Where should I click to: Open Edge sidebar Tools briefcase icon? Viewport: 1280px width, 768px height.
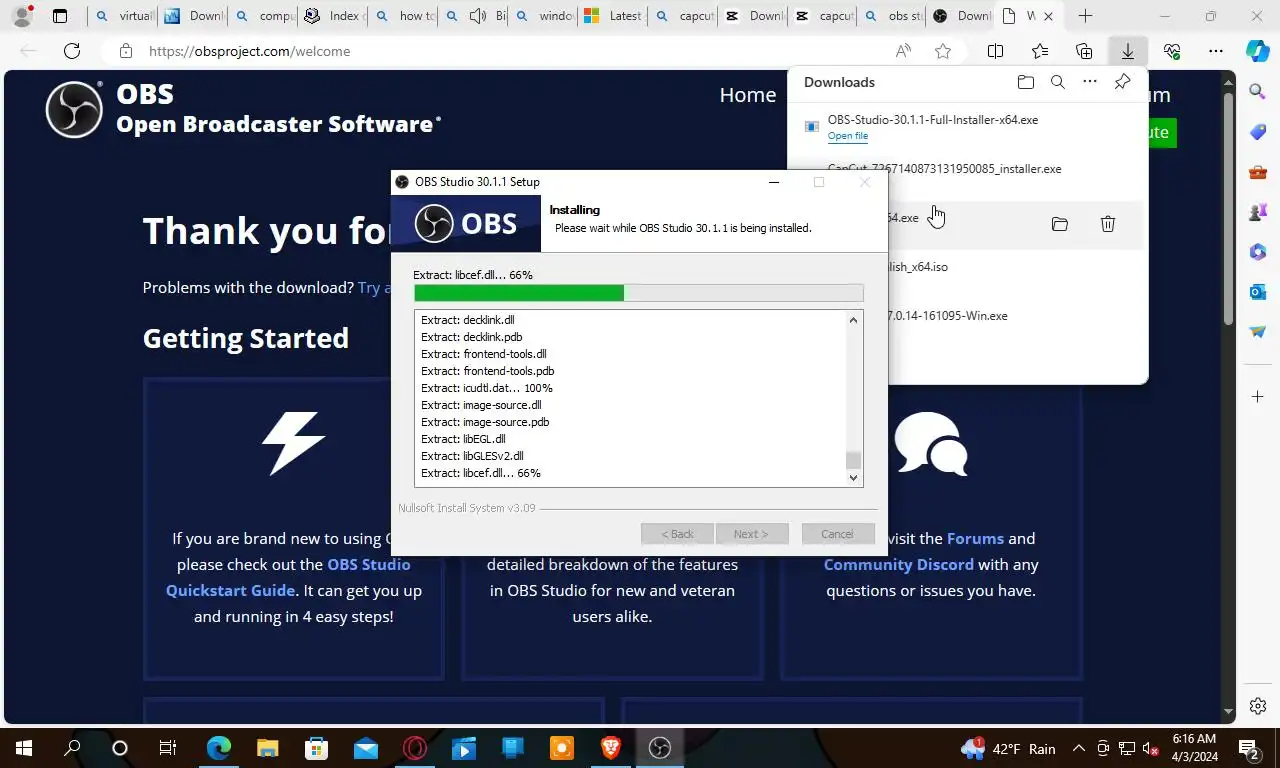click(1258, 172)
